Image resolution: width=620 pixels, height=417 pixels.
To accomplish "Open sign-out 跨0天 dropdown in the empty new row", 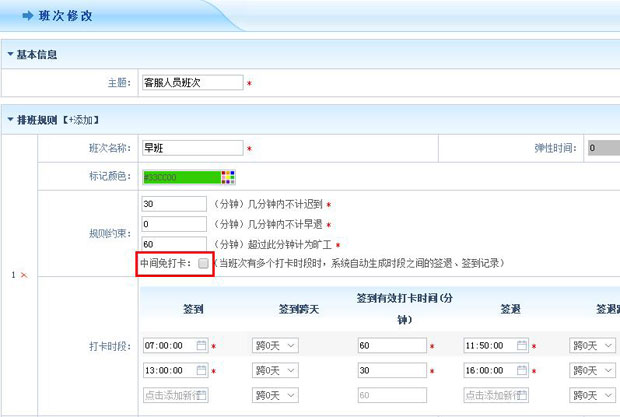I will (592, 395).
